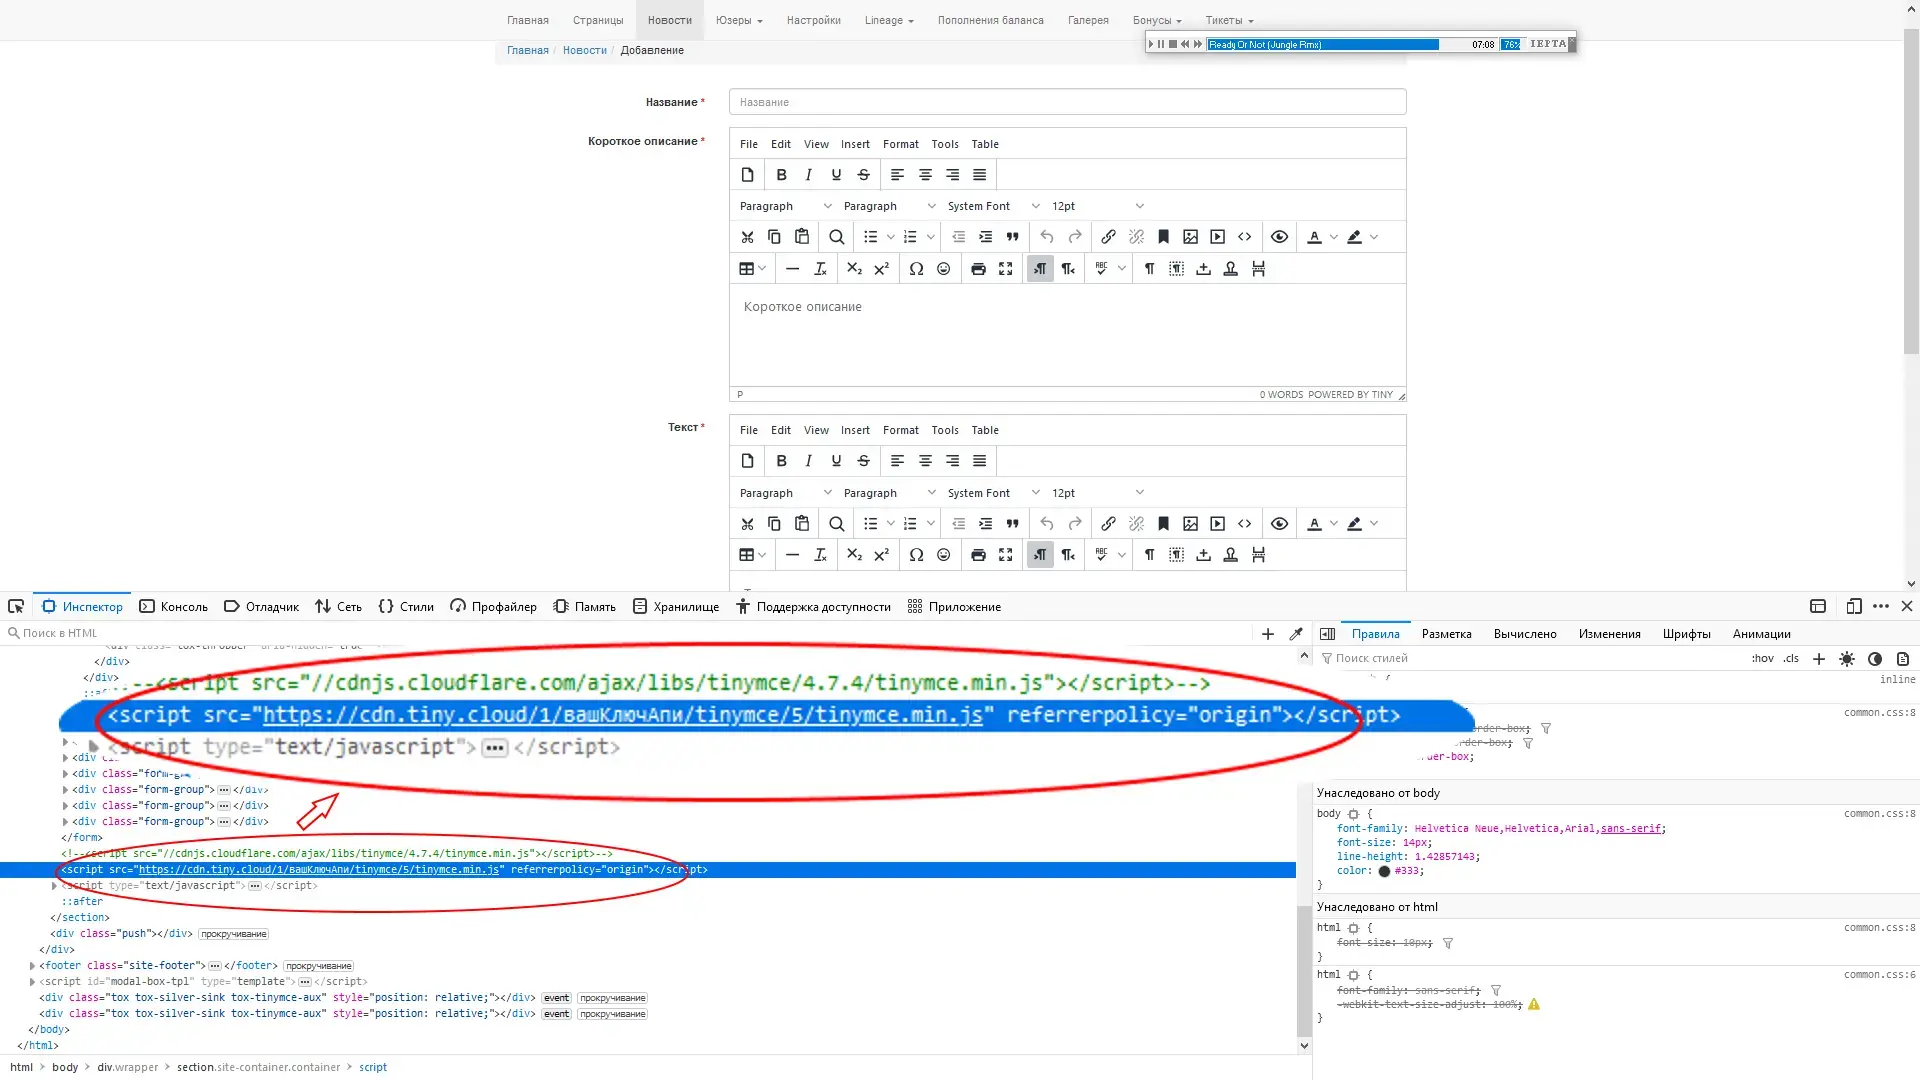
Task: Click Page break icon in Текст editor
Action: point(1258,555)
